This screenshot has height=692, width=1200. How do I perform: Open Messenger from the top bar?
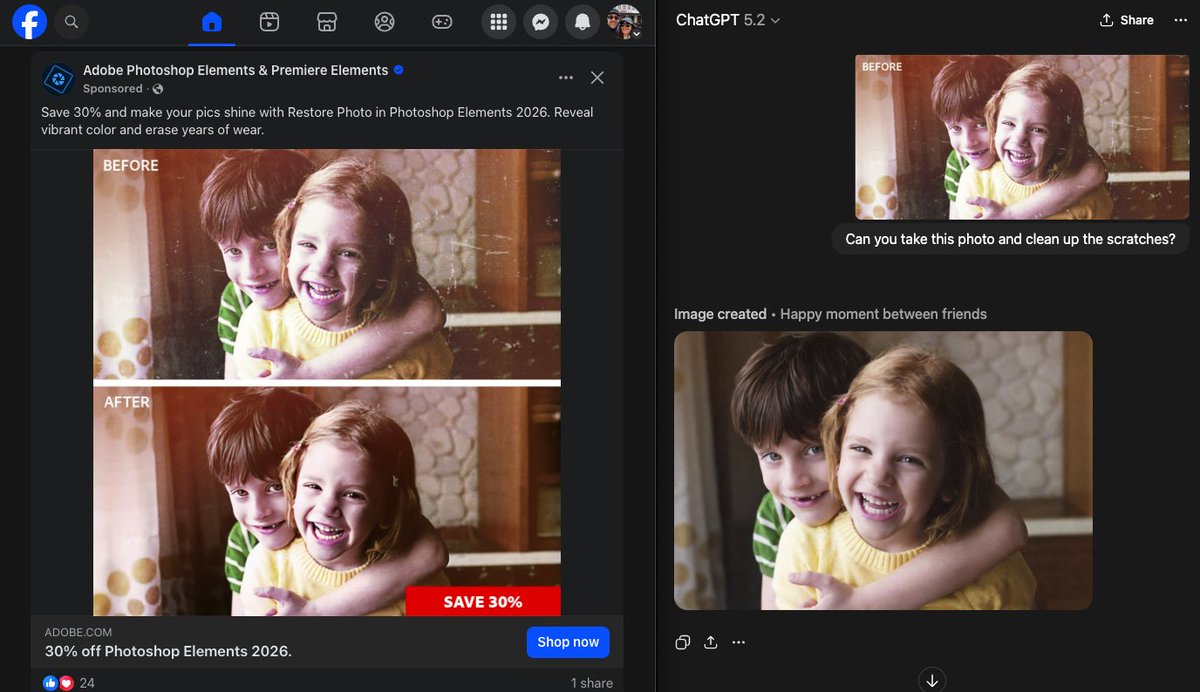pyautogui.click(x=541, y=22)
